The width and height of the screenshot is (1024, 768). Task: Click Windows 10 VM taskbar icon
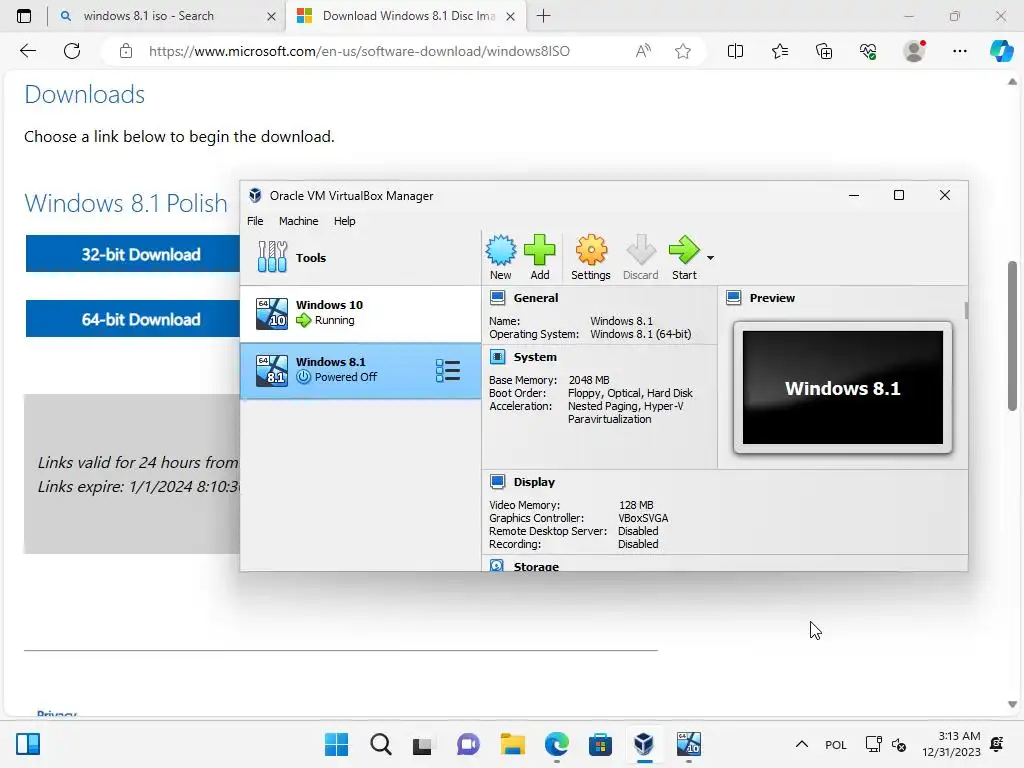[x=688, y=744]
